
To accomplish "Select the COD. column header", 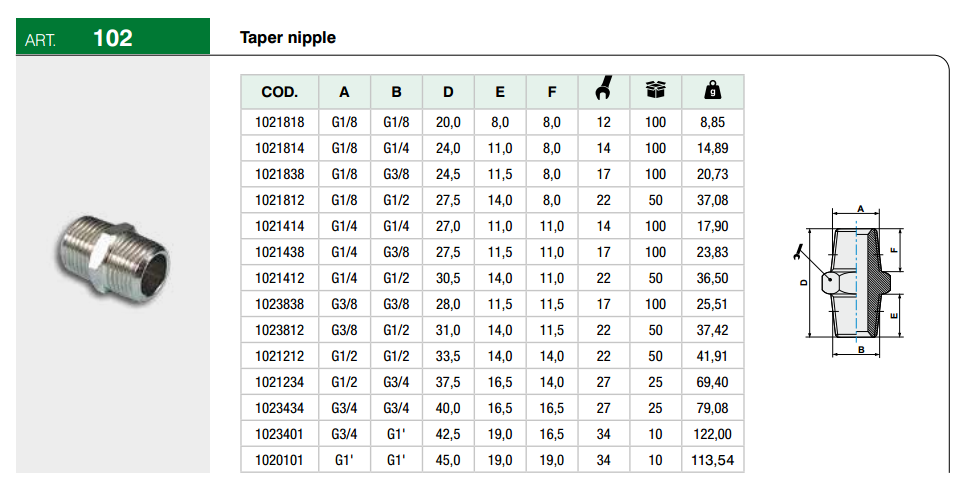I will coord(280,92).
